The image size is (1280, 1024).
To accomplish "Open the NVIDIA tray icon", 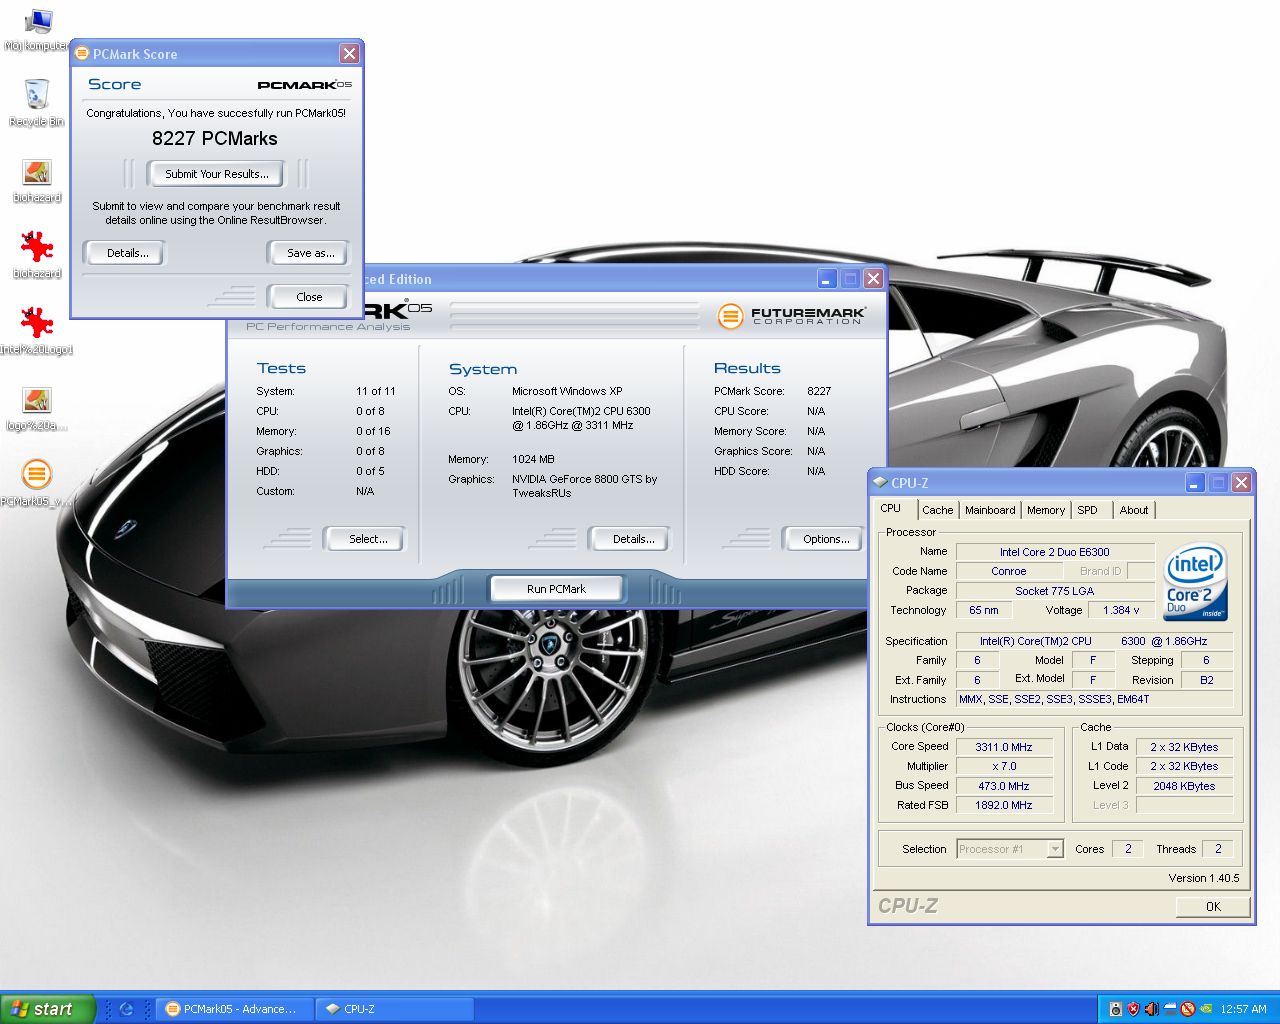I will point(1206,1009).
